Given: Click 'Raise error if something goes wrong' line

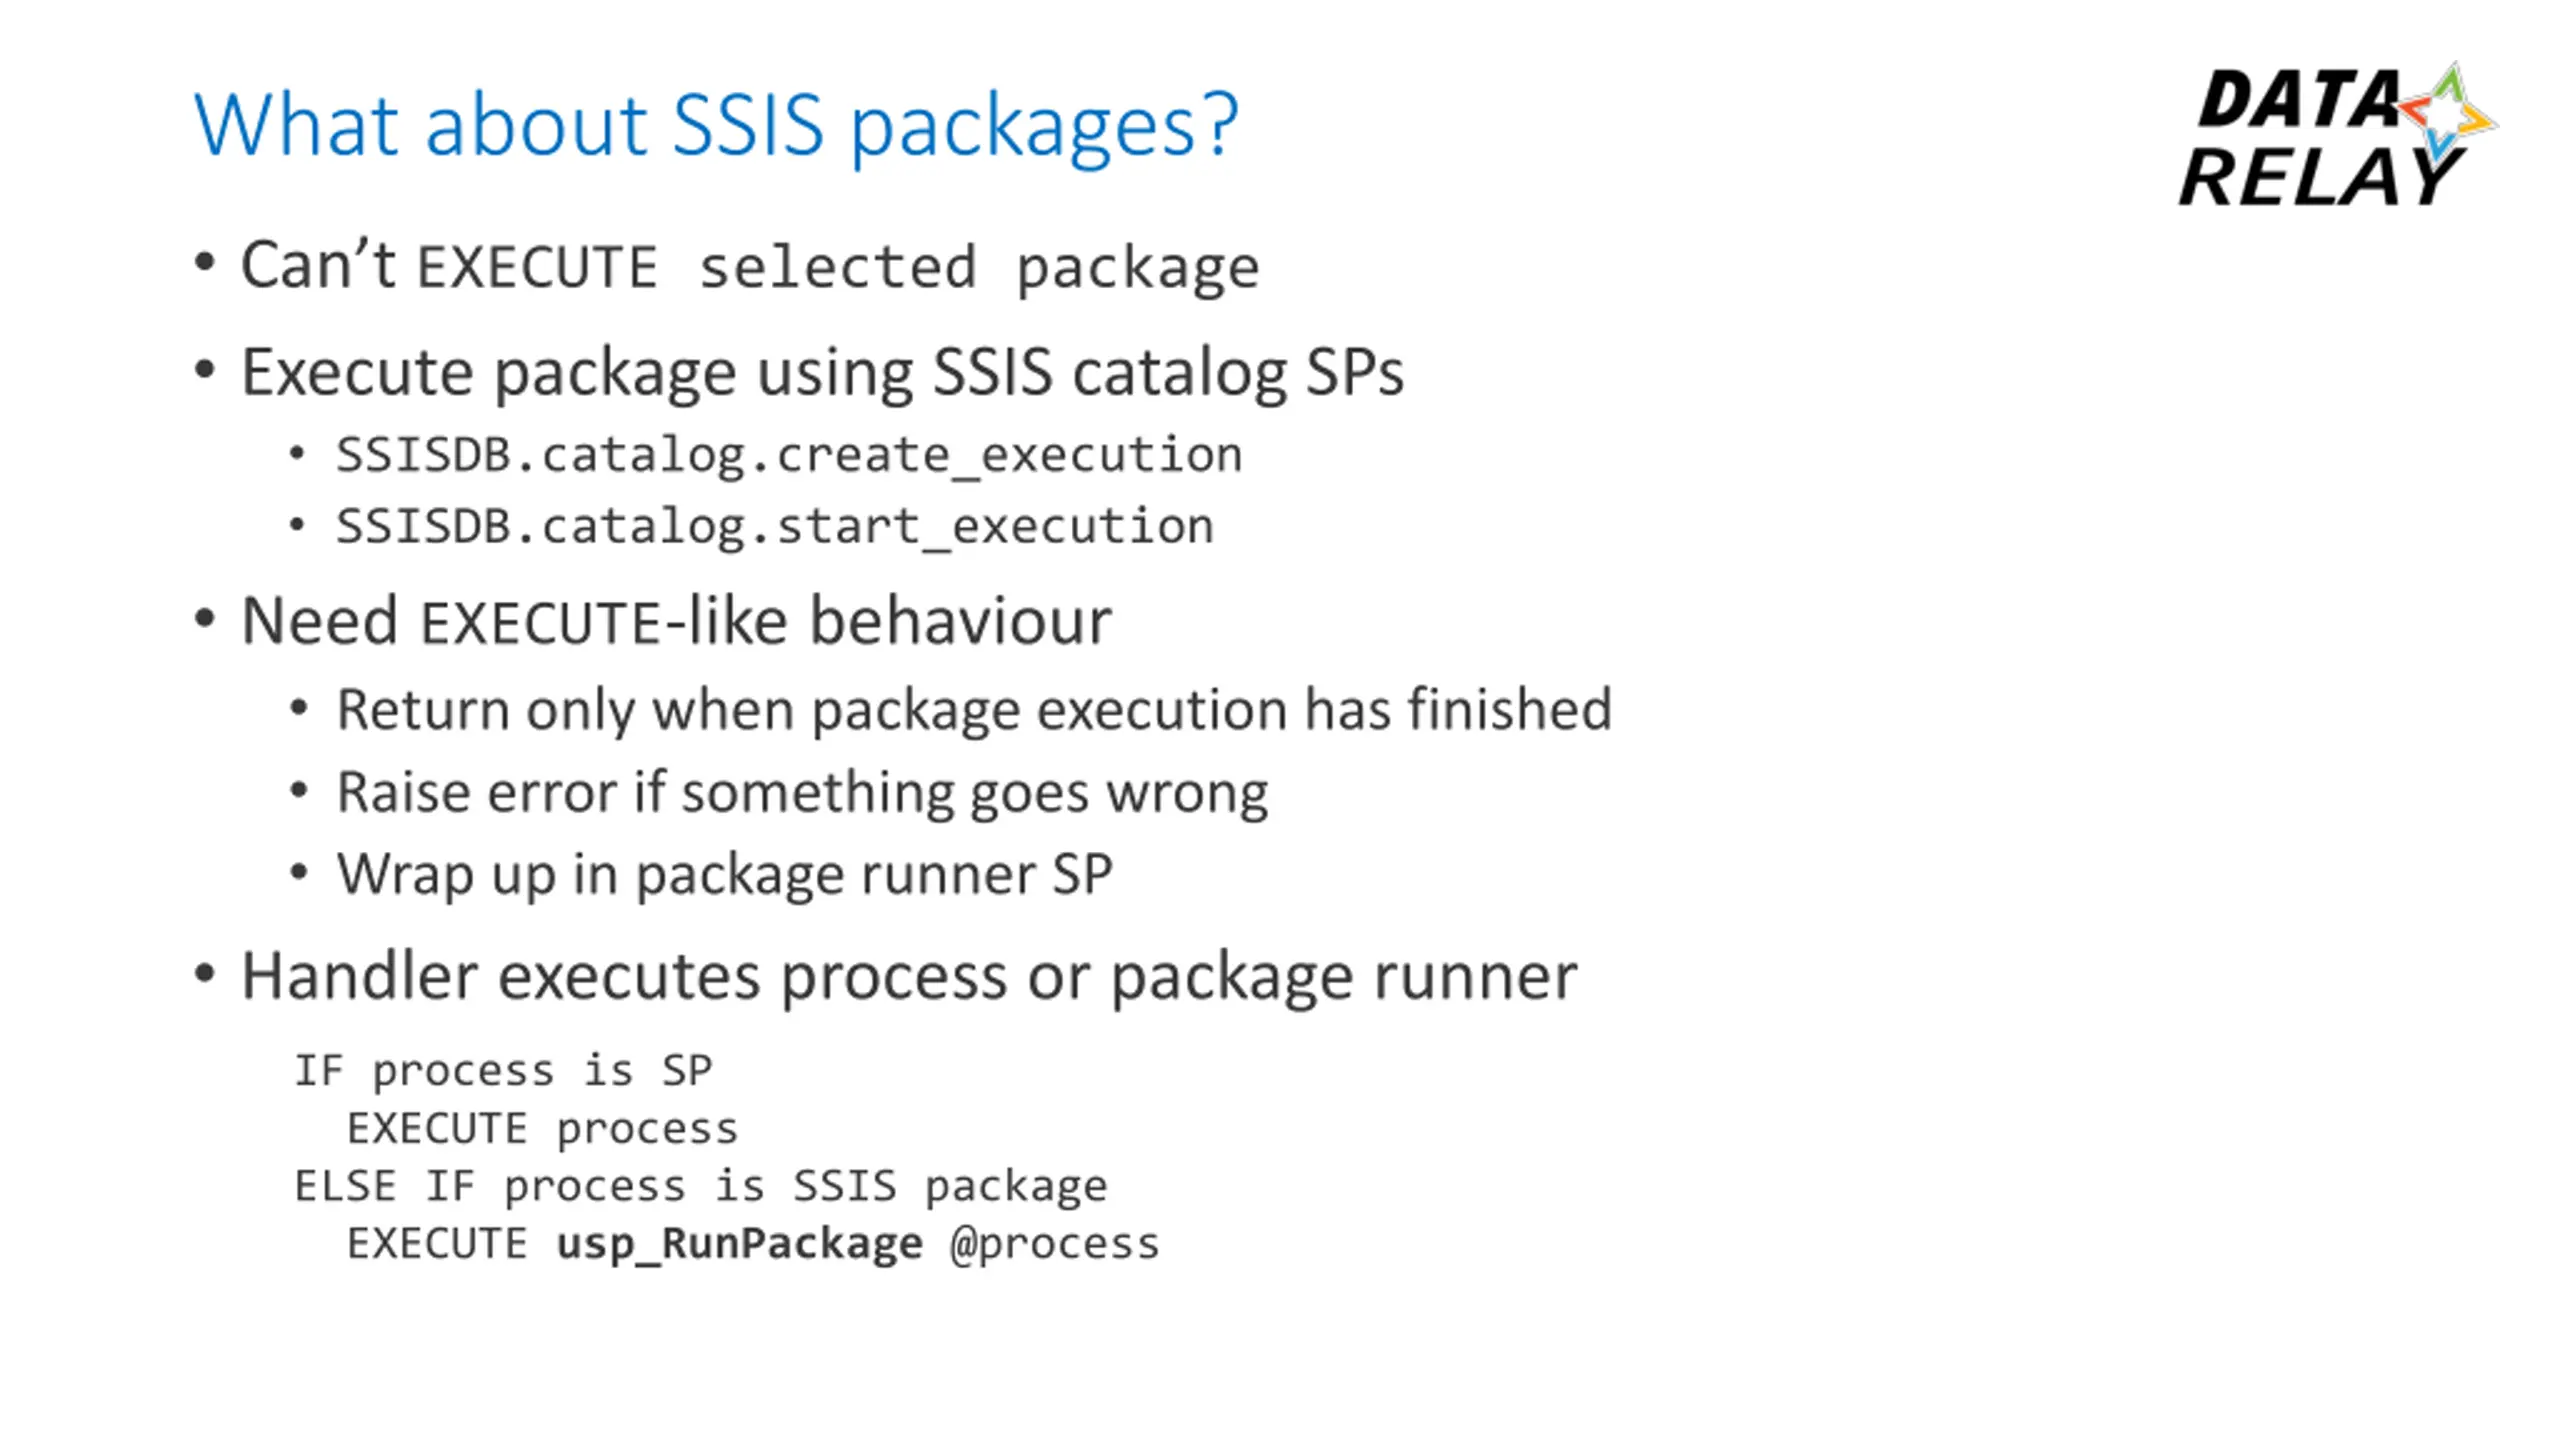Looking at the screenshot, I should pos(802,793).
